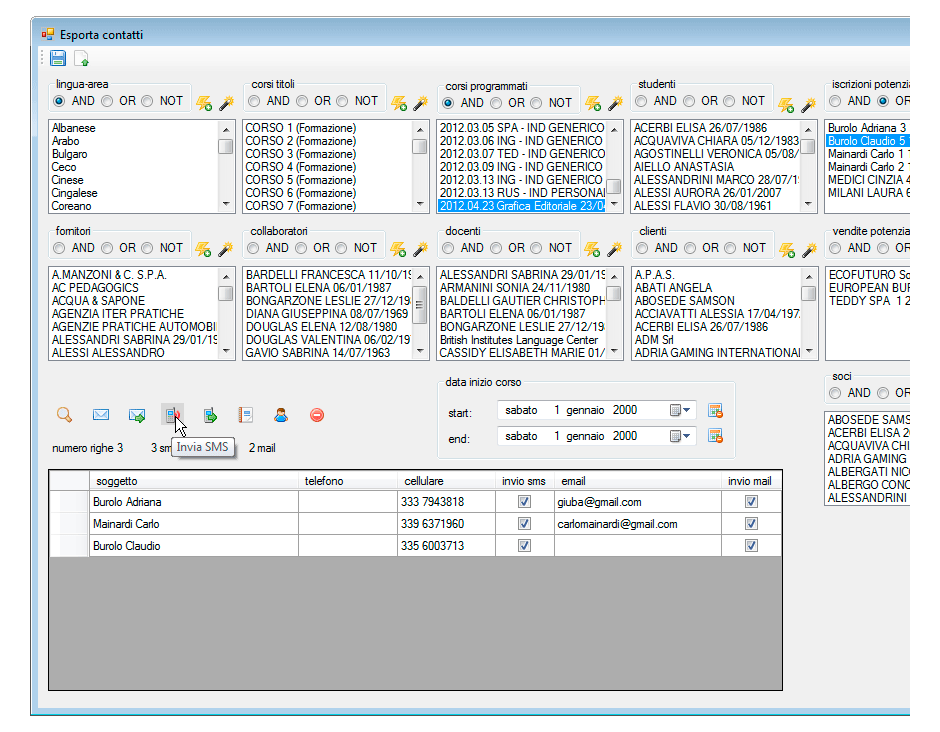The image size is (940, 732).
Task: Click the Invia SMS phone icon
Action: point(173,415)
